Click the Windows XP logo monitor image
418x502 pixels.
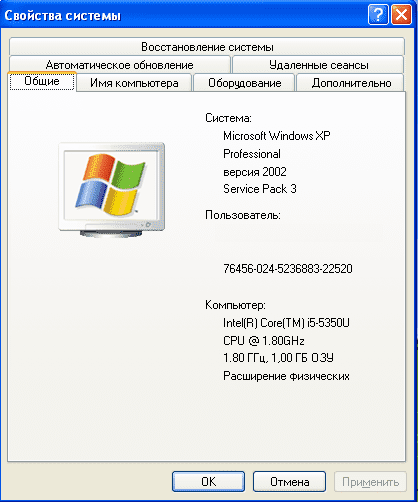(x=112, y=190)
